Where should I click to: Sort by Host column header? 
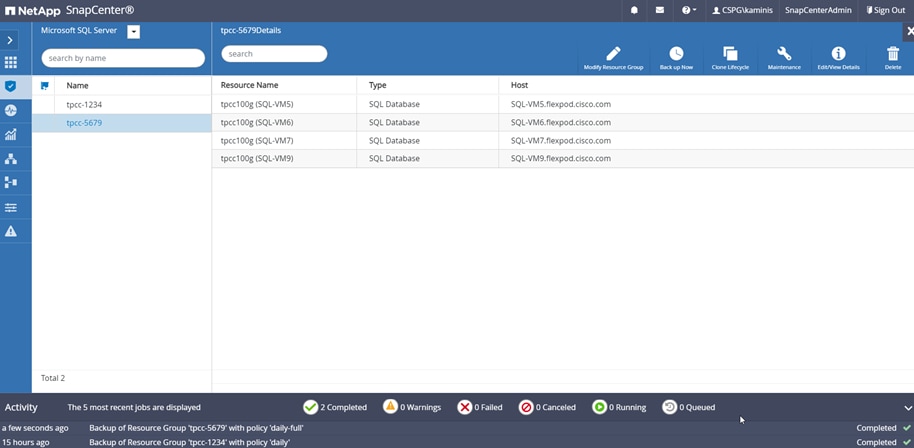[x=519, y=85]
